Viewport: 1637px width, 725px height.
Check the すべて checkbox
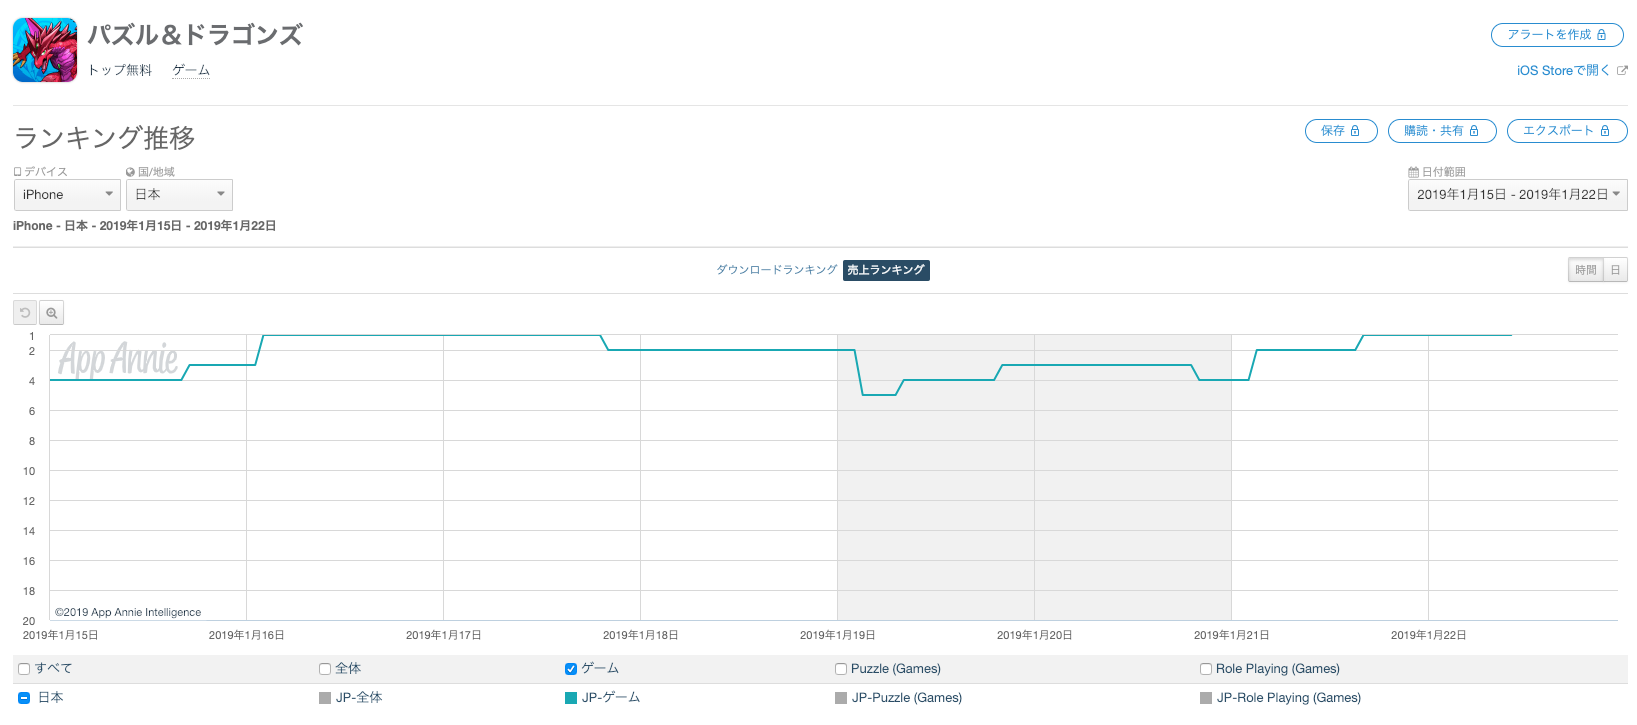24,669
